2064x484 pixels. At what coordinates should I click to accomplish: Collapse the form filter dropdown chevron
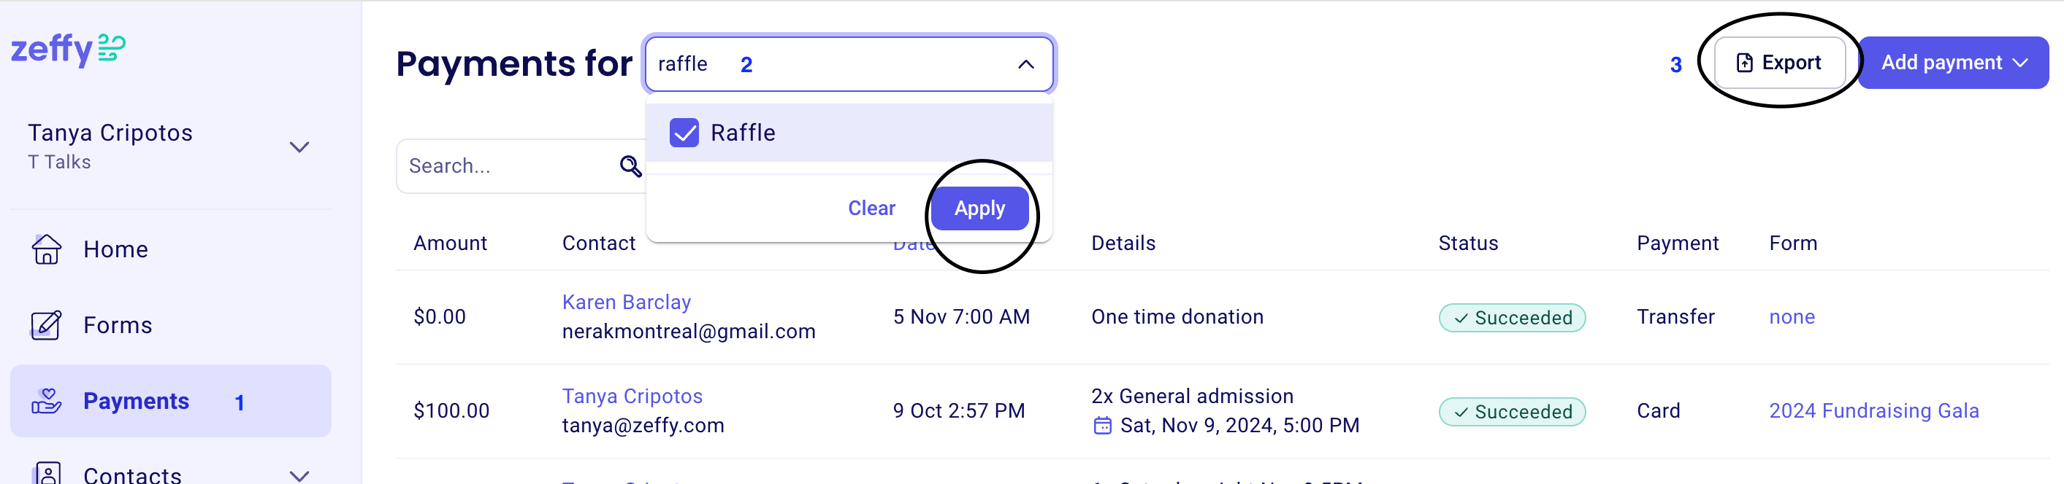[x=1026, y=64]
